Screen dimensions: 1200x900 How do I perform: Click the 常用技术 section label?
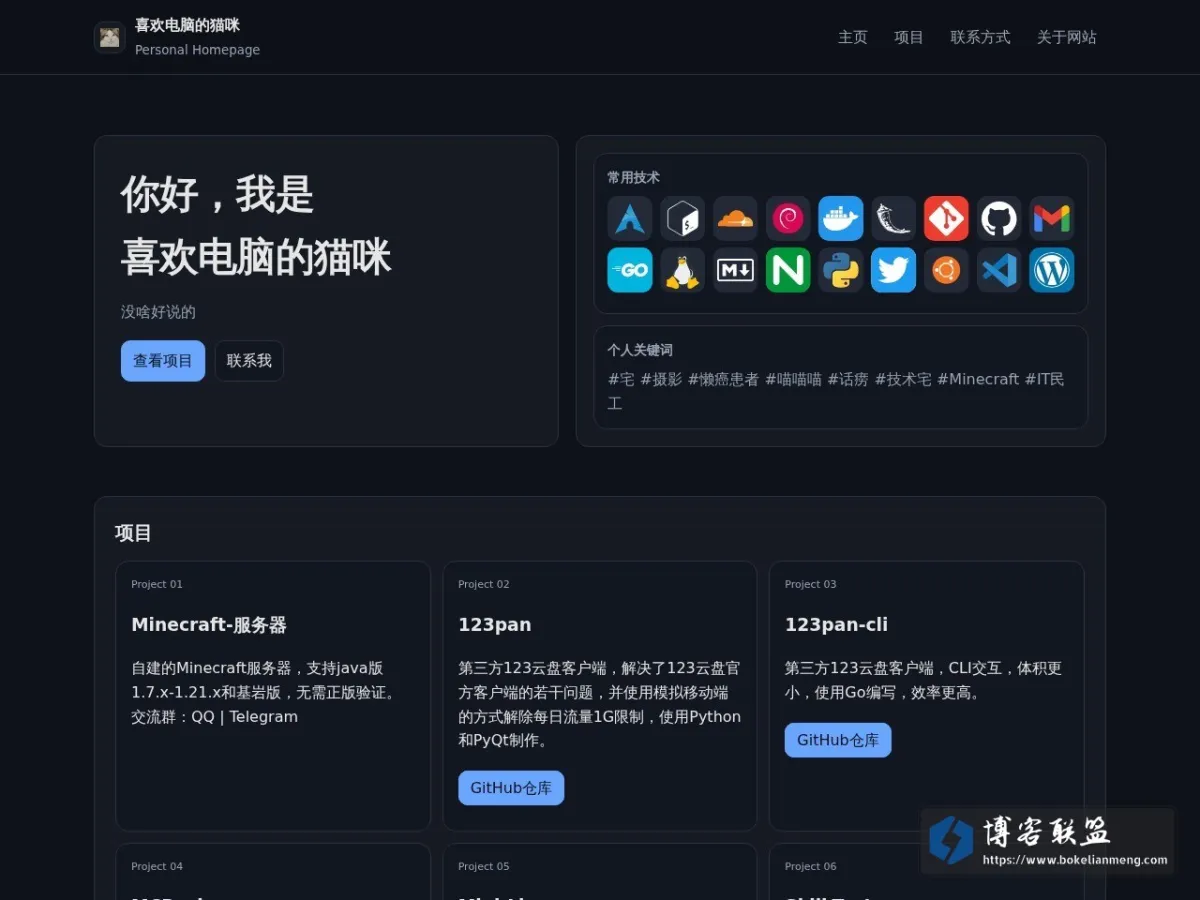click(634, 177)
